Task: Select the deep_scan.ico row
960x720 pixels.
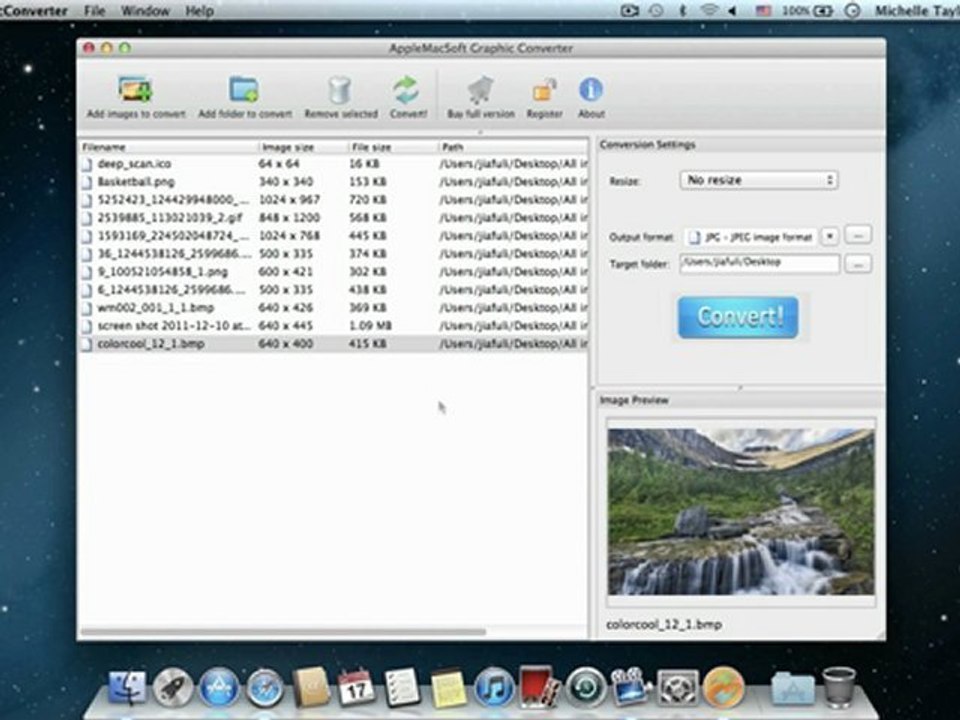Action: 334,163
